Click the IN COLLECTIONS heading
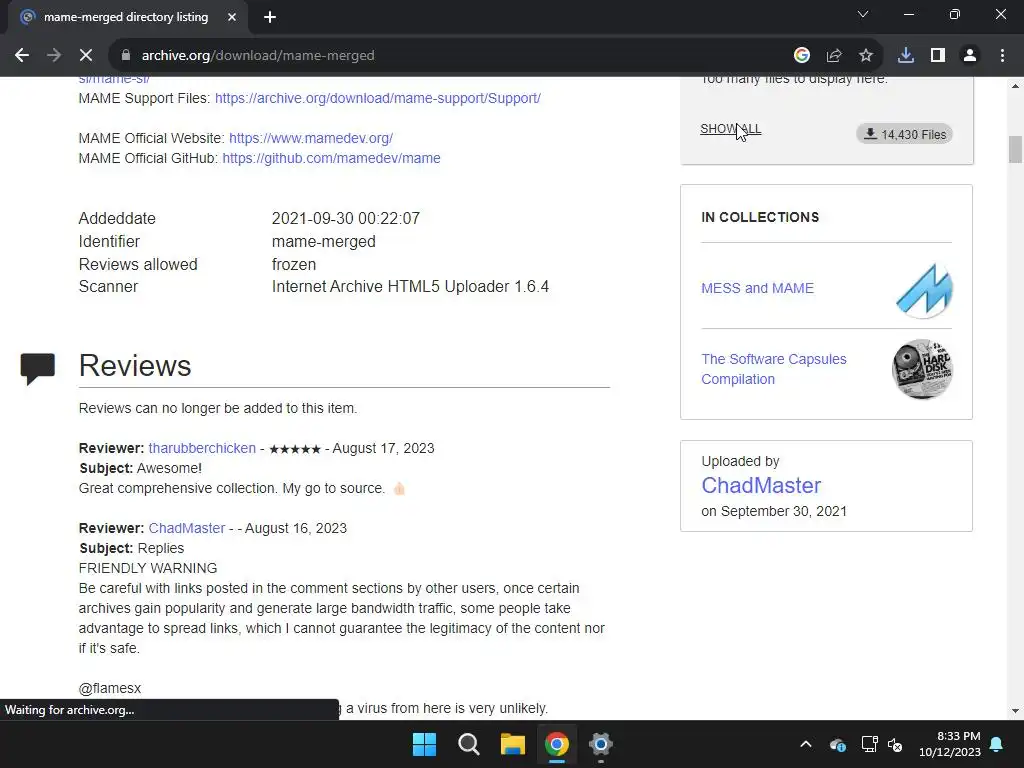The width and height of the screenshot is (1024, 768). 760,217
